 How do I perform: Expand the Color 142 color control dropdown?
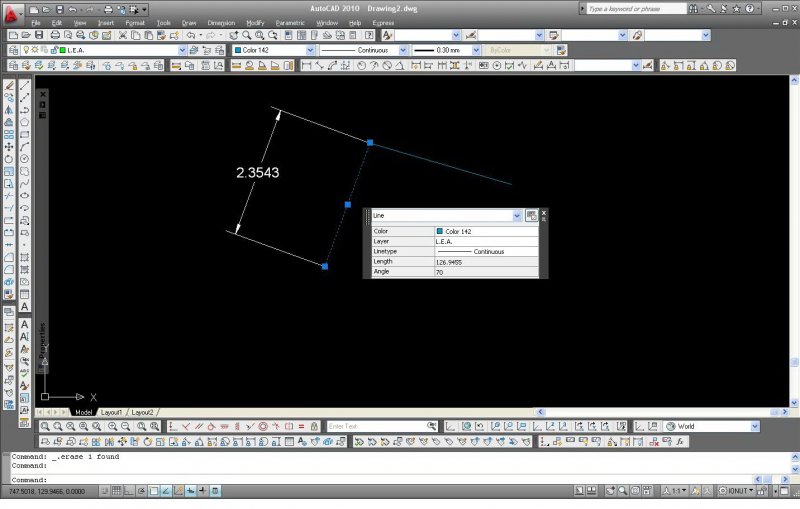pos(310,49)
